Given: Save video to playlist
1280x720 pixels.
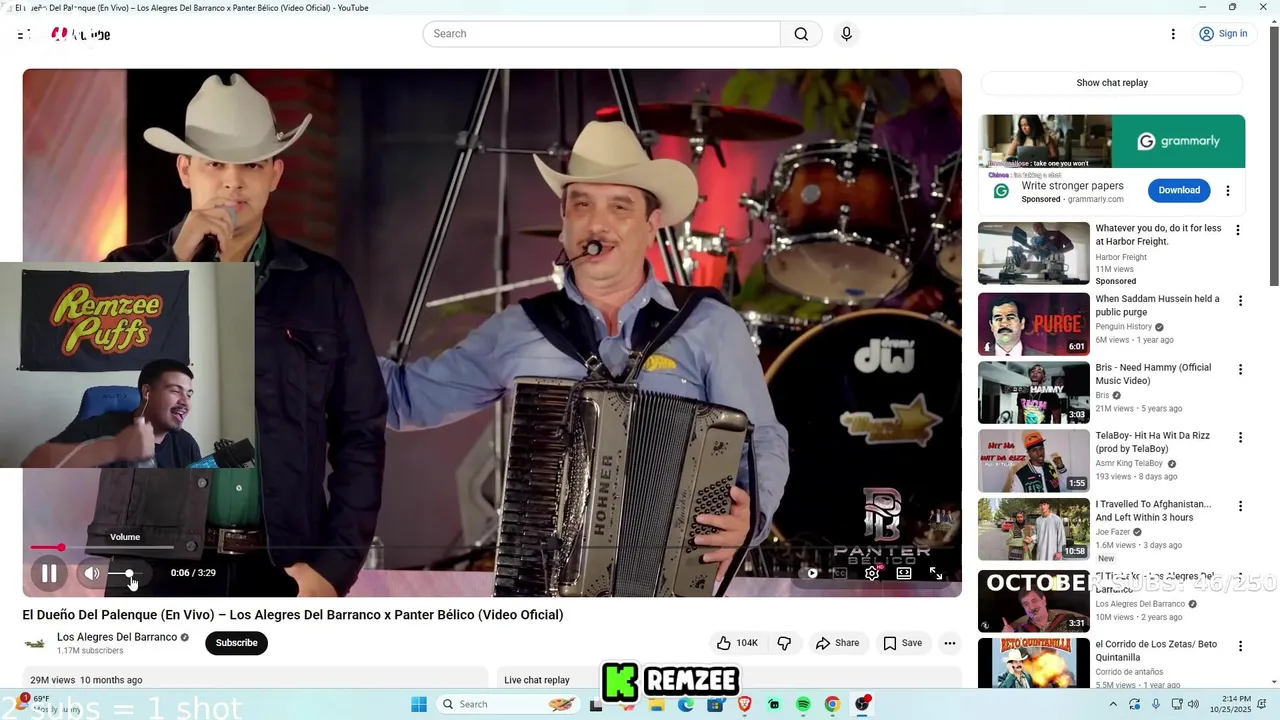Looking at the screenshot, I should point(902,643).
